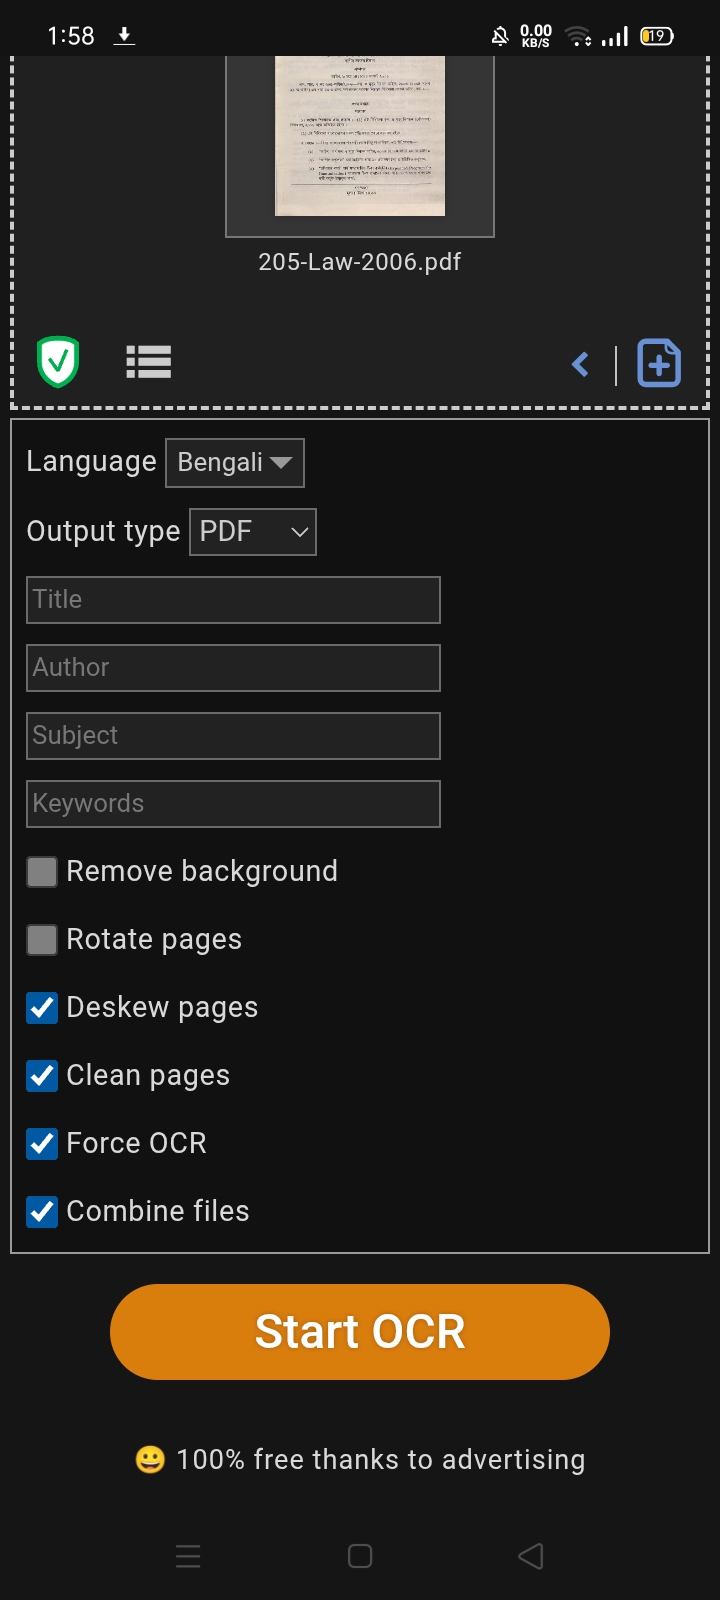This screenshot has width=720, height=1600.
Task: Focus the Title input field
Action: point(233,600)
